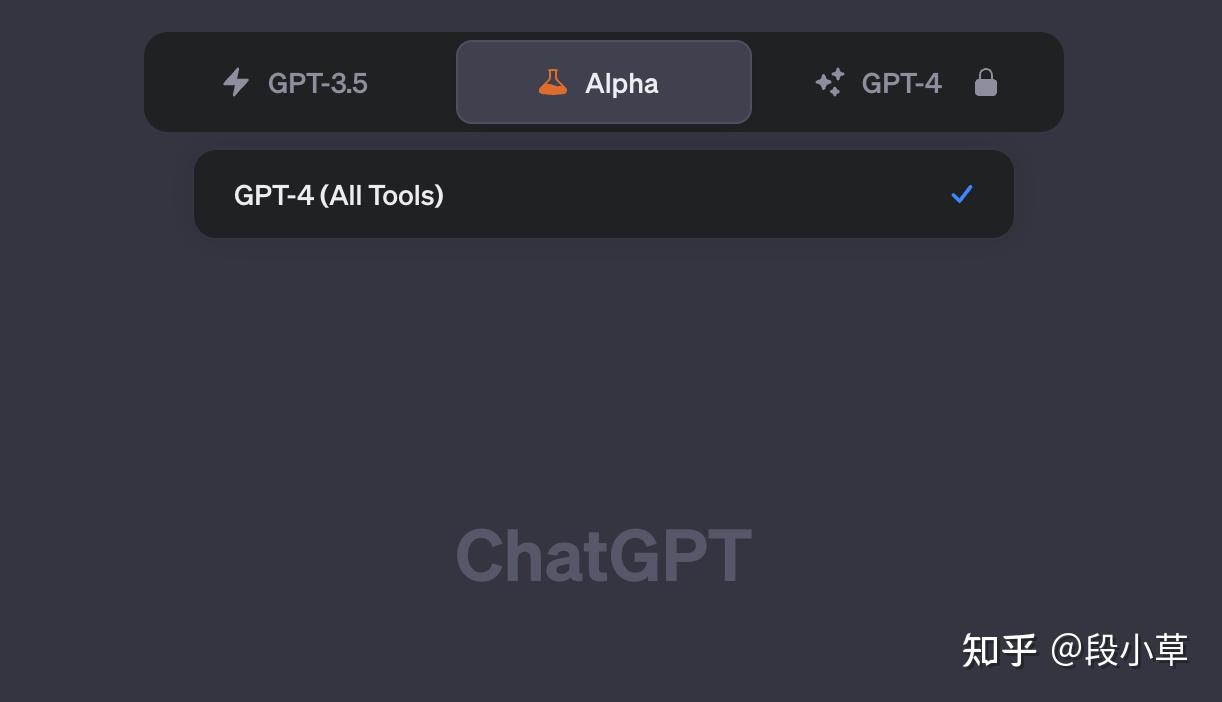Select the orange beaker icon on Alpha

coord(551,83)
